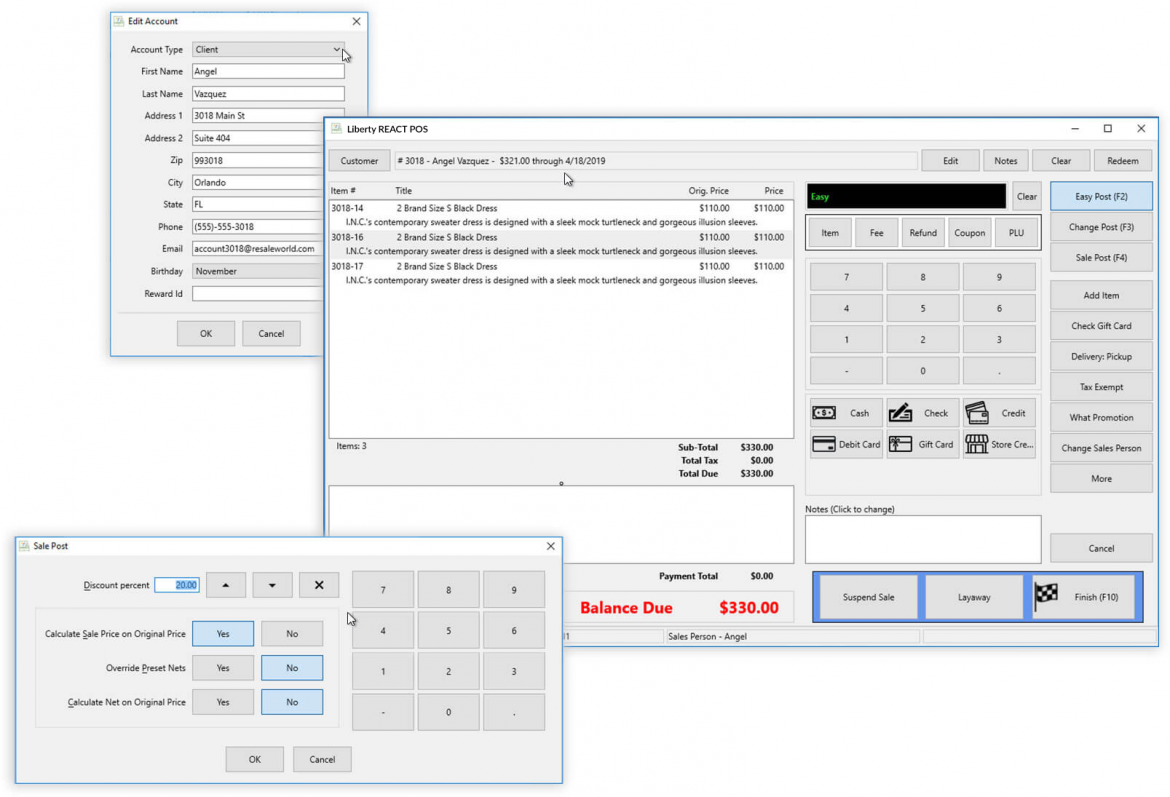Set Override Preset Nets to Yes

point(223,668)
